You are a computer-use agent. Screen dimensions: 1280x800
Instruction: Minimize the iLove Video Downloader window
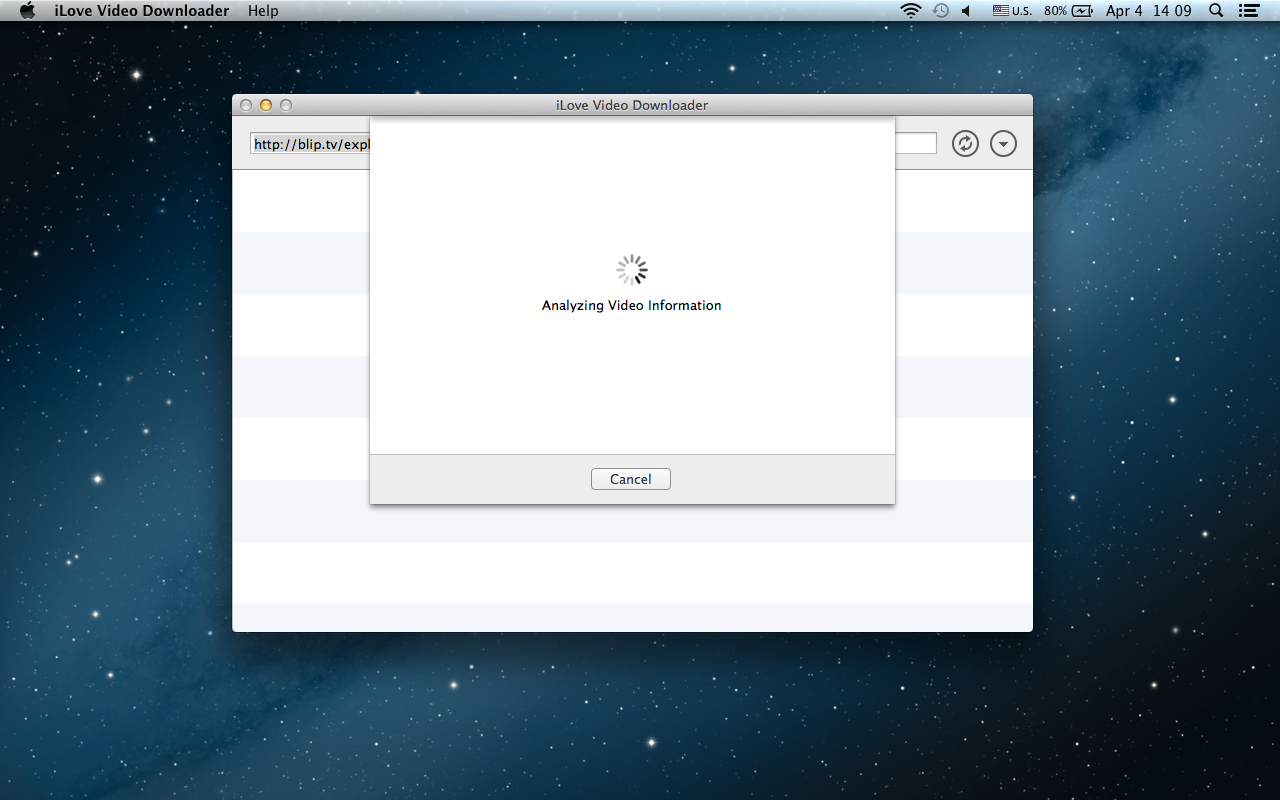266,105
